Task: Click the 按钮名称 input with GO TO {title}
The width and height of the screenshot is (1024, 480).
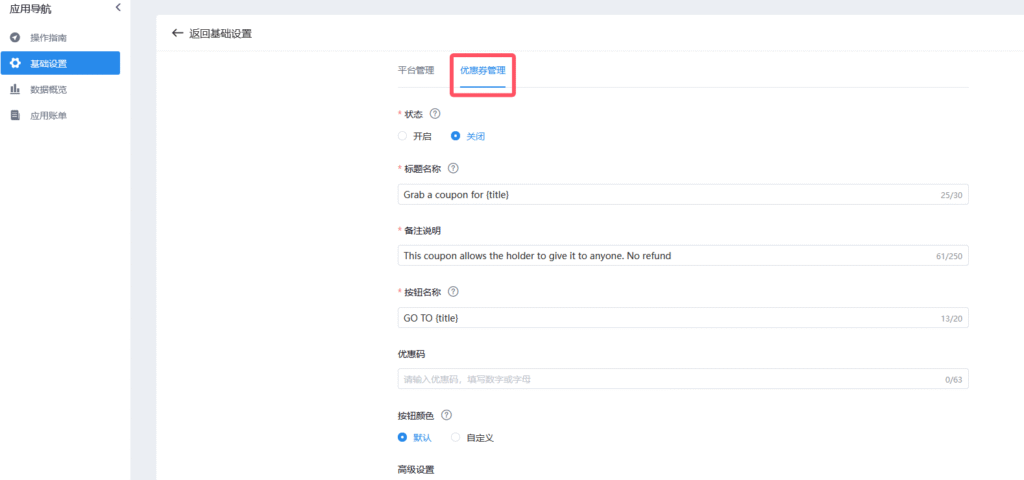Action: coord(683,317)
